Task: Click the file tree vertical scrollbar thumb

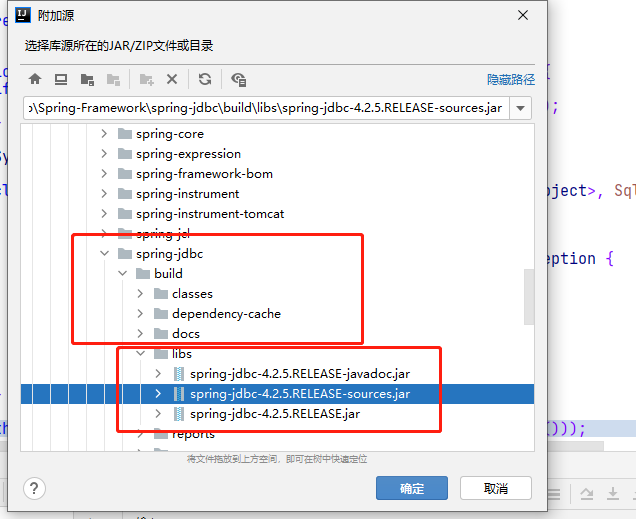Action: pos(529,297)
